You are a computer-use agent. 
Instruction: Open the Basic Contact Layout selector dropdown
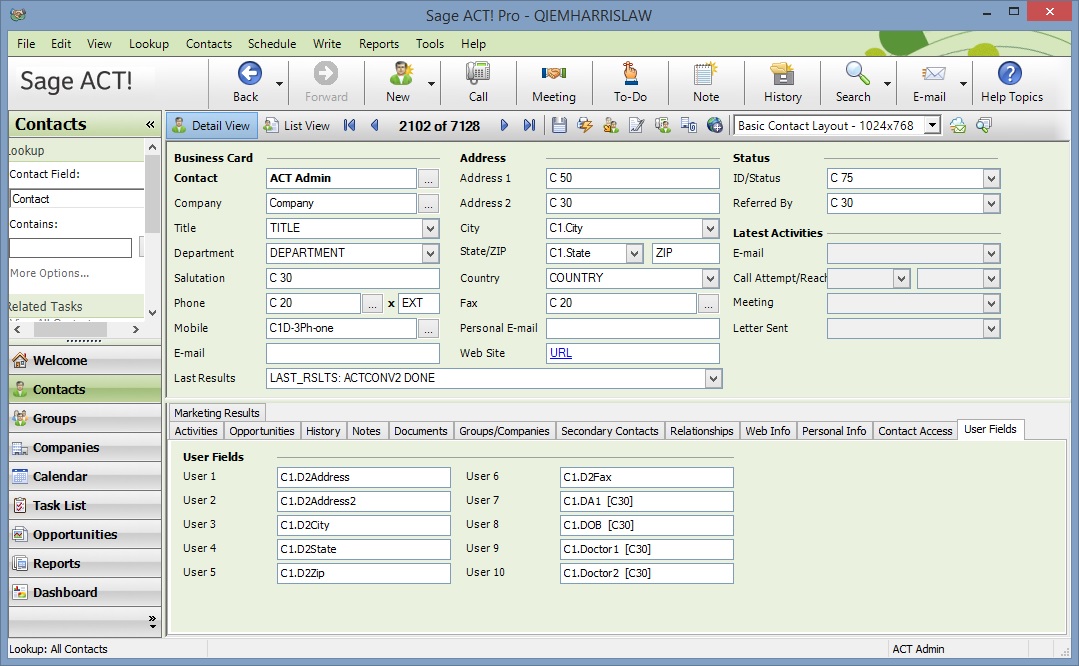click(932, 125)
